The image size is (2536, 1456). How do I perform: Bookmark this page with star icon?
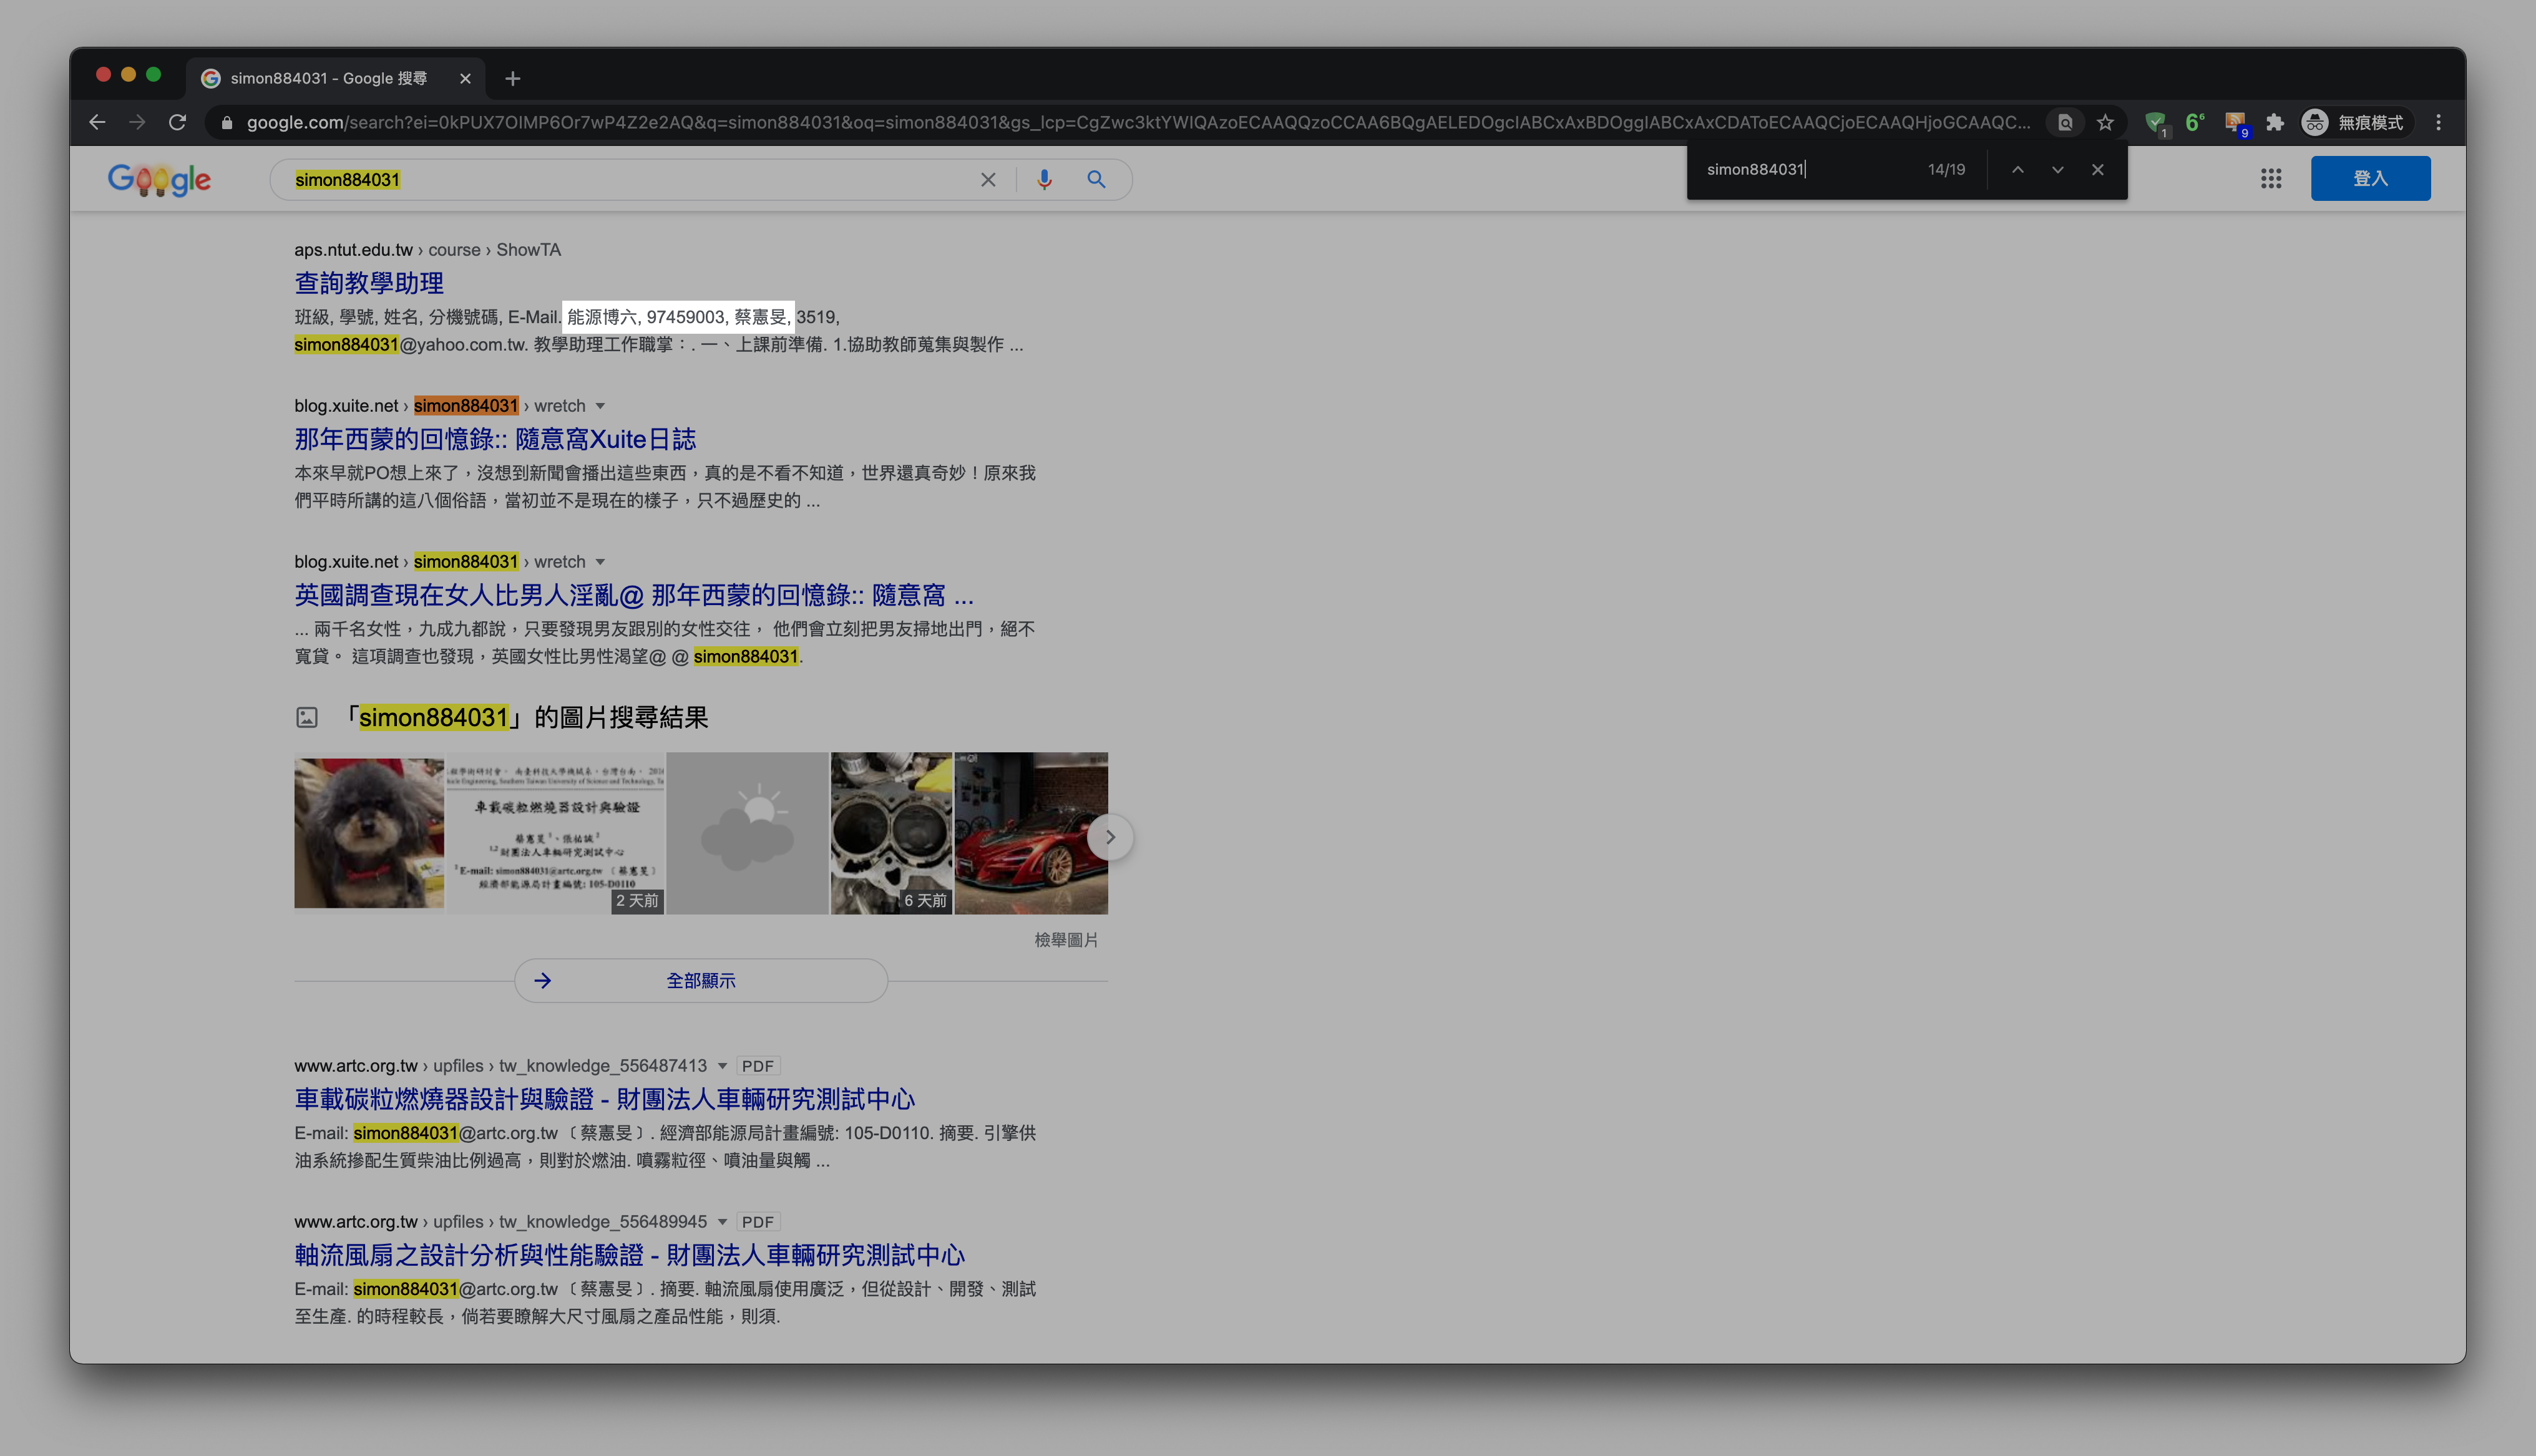click(2105, 123)
